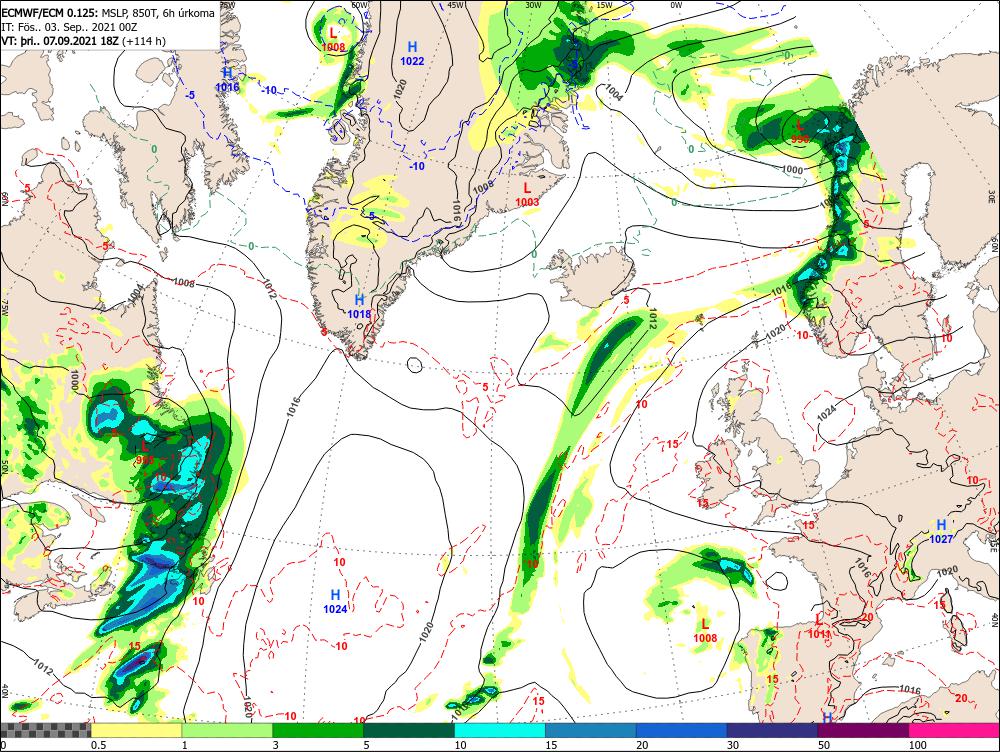Select the yellow 0.5–1 legend swatch
The width and height of the screenshot is (1000, 752).
(136, 730)
